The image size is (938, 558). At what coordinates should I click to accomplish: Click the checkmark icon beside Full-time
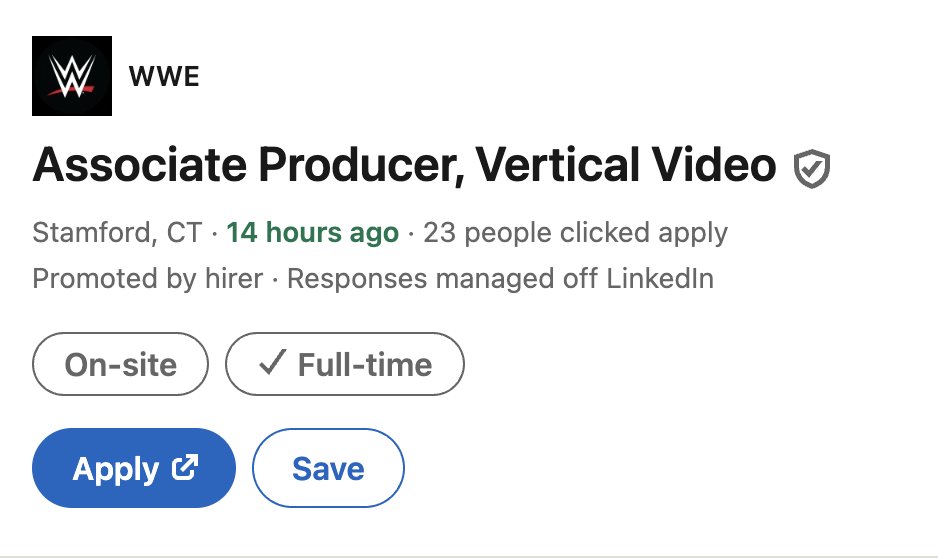tap(272, 363)
